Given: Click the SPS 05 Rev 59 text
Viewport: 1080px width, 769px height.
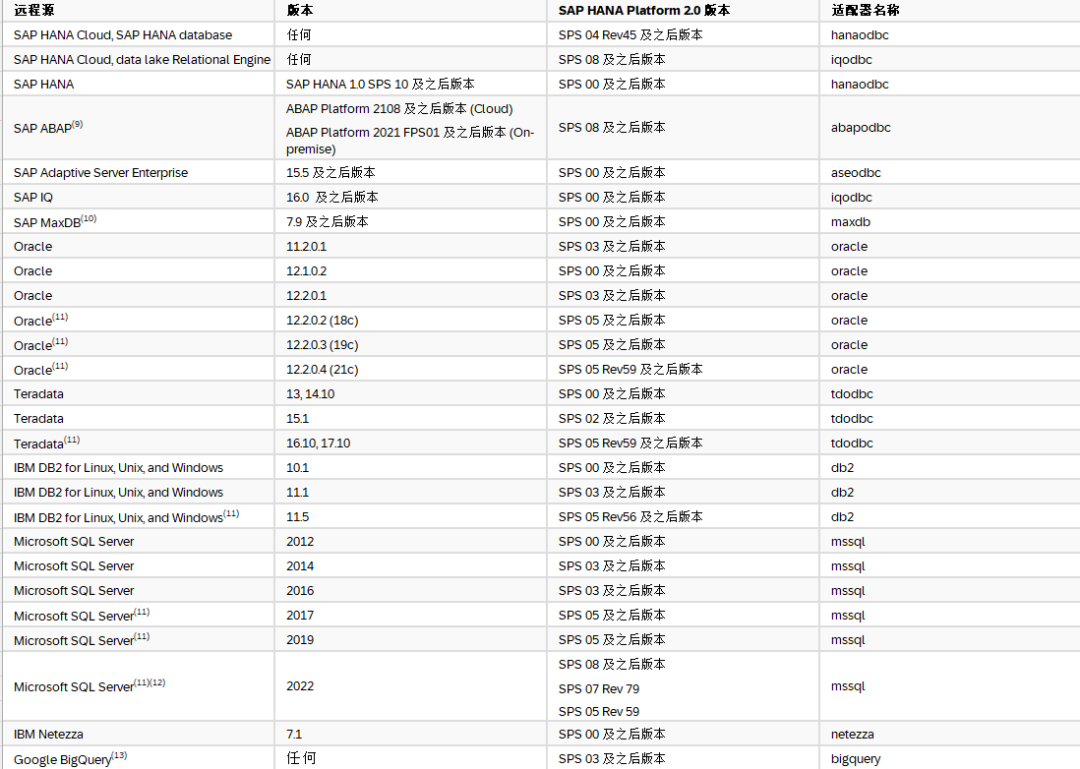Looking at the screenshot, I should [x=599, y=712].
